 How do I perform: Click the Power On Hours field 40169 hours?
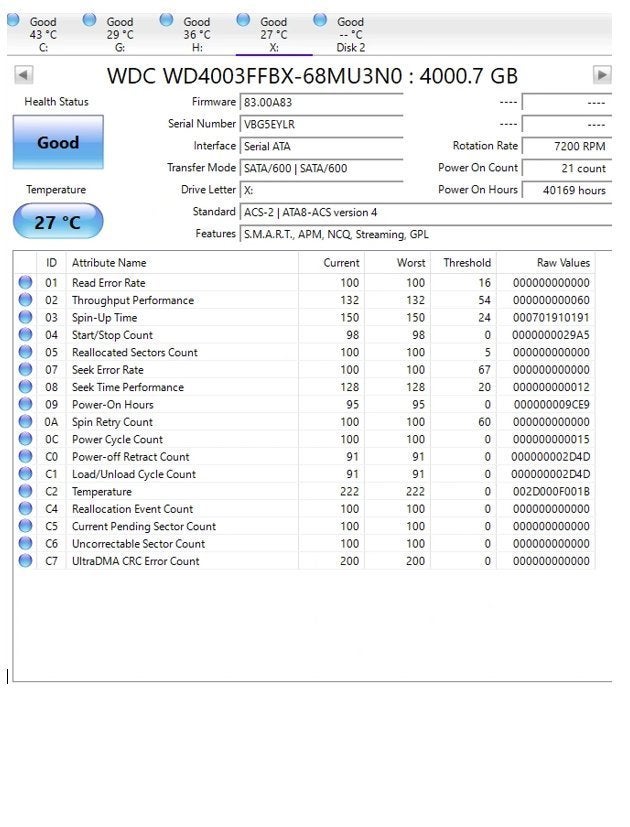[567, 190]
